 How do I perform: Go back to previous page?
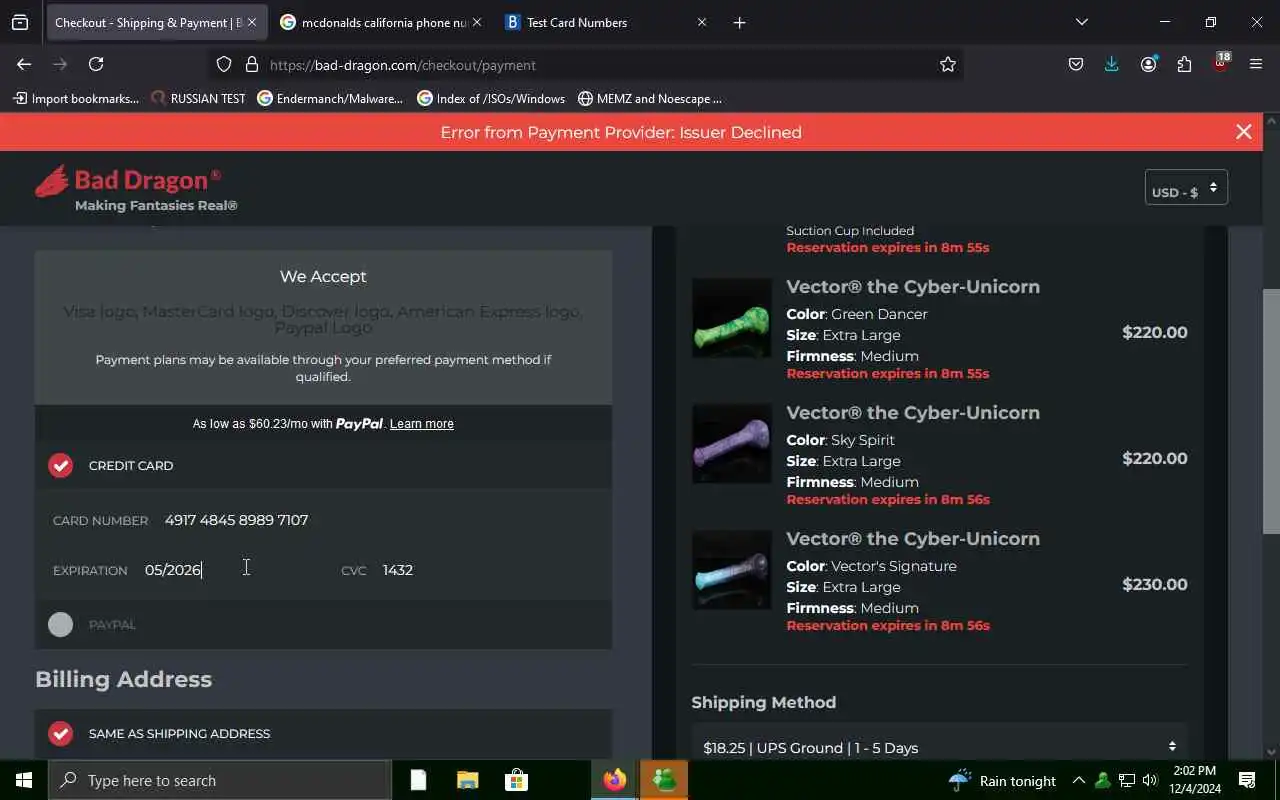click(24, 64)
